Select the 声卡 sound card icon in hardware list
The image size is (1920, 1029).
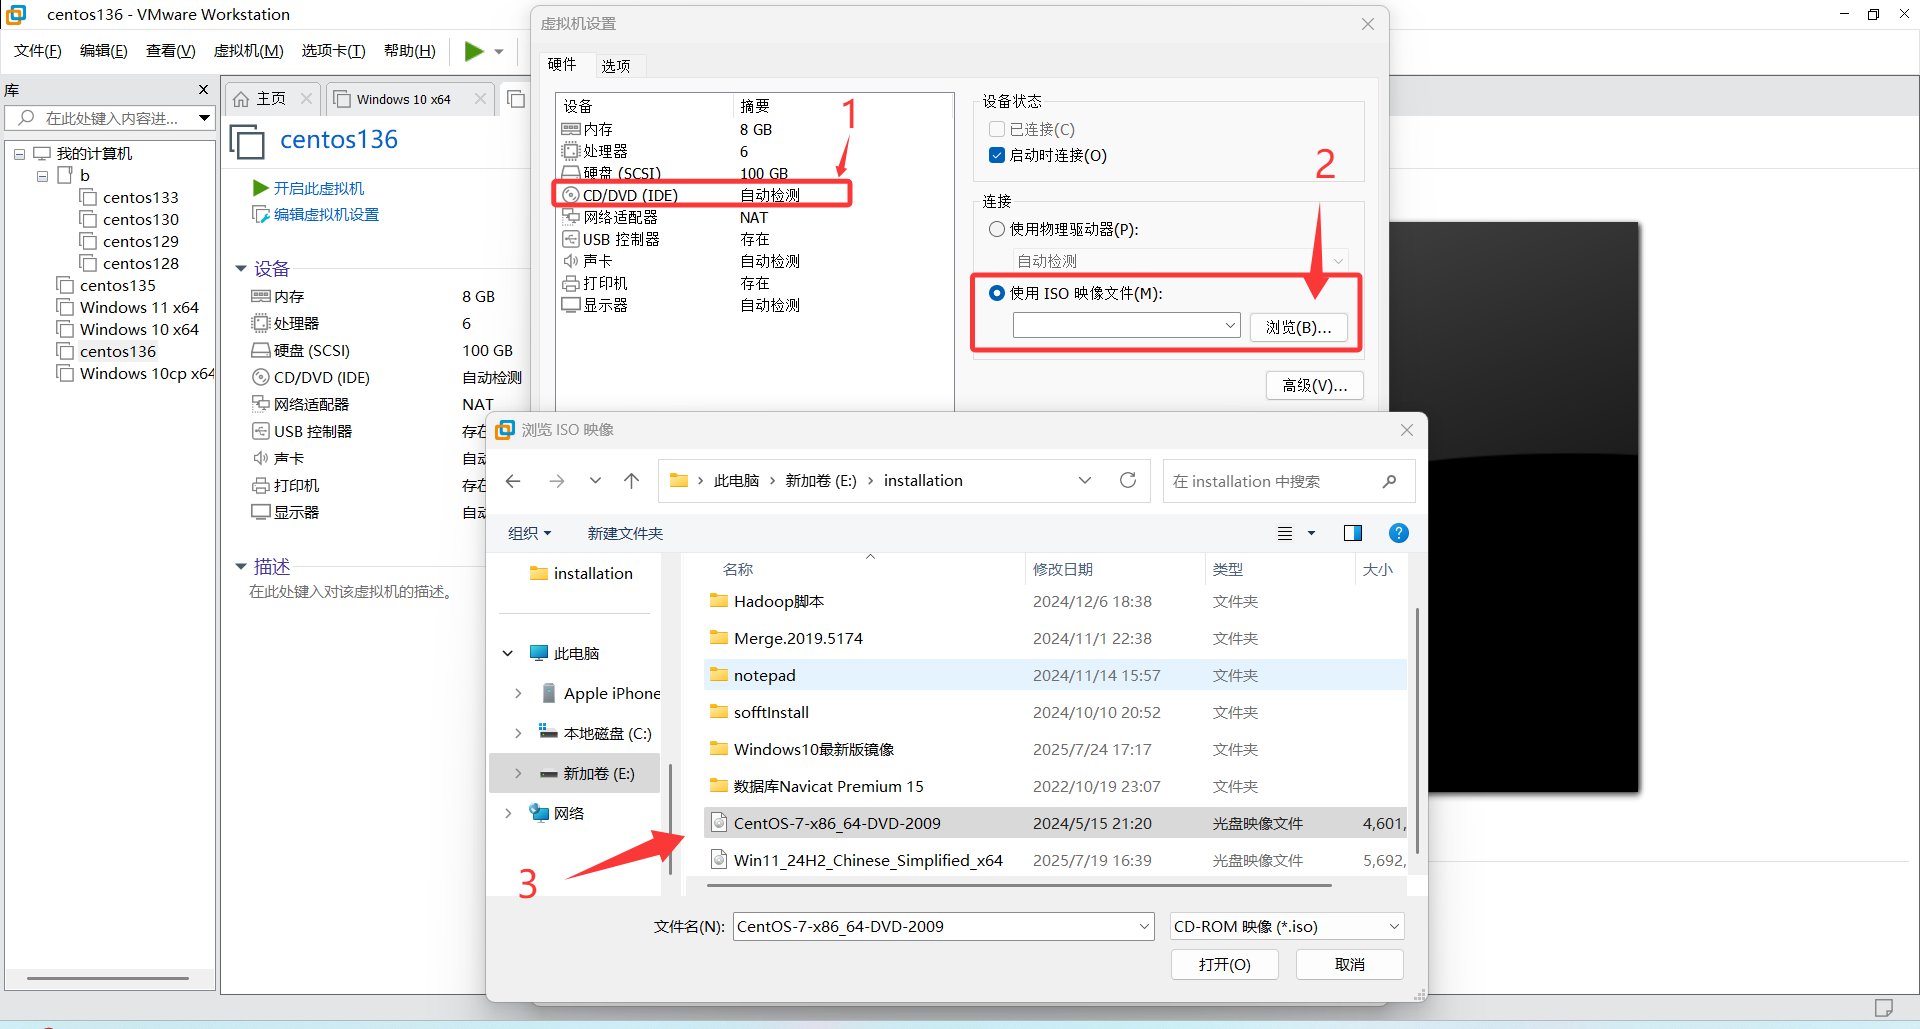tap(571, 261)
